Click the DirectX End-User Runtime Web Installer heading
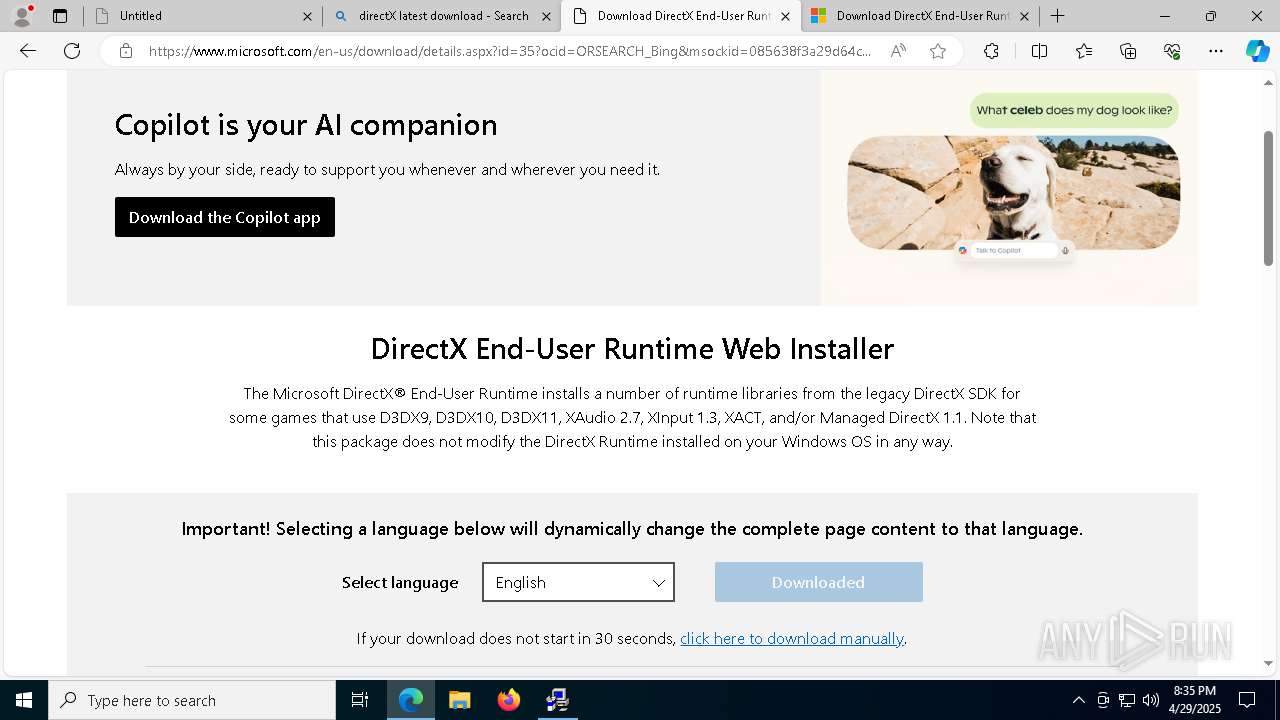The height and width of the screenshot is (720, 1280). [632, 349]
